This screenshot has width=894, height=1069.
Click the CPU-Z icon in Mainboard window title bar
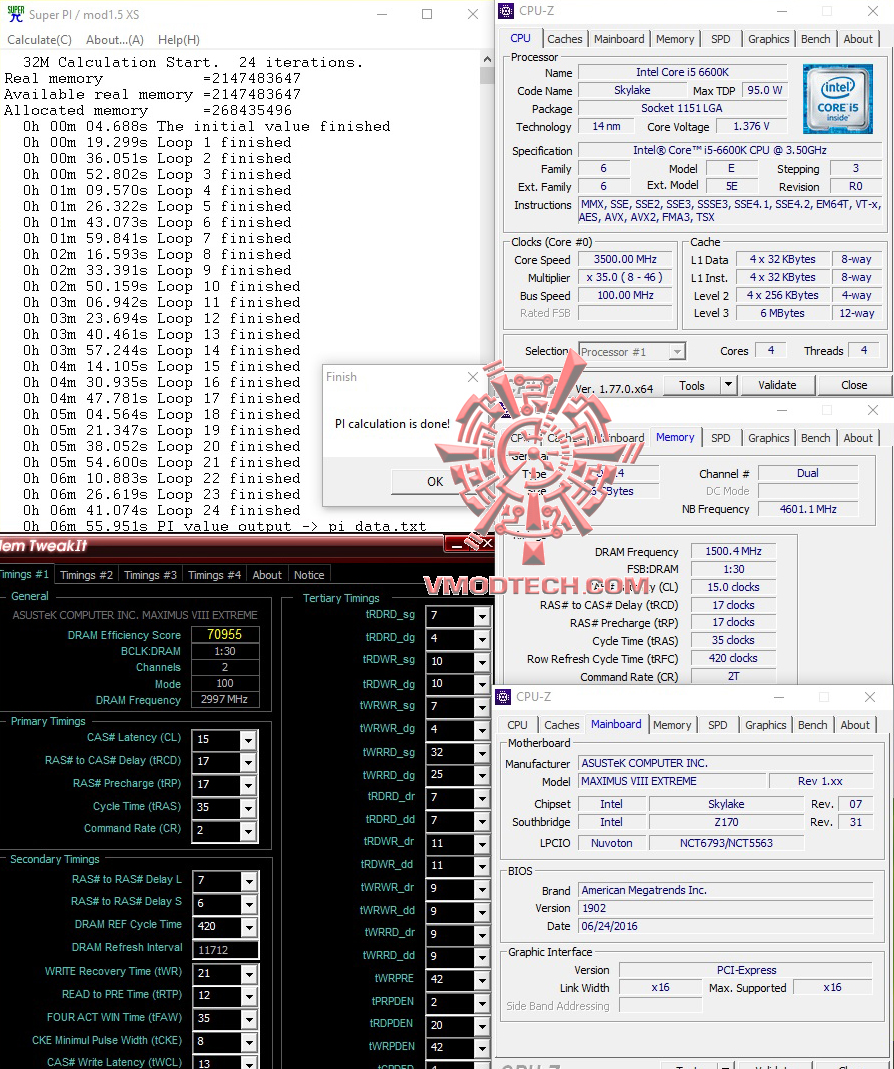tap(503, 696)
